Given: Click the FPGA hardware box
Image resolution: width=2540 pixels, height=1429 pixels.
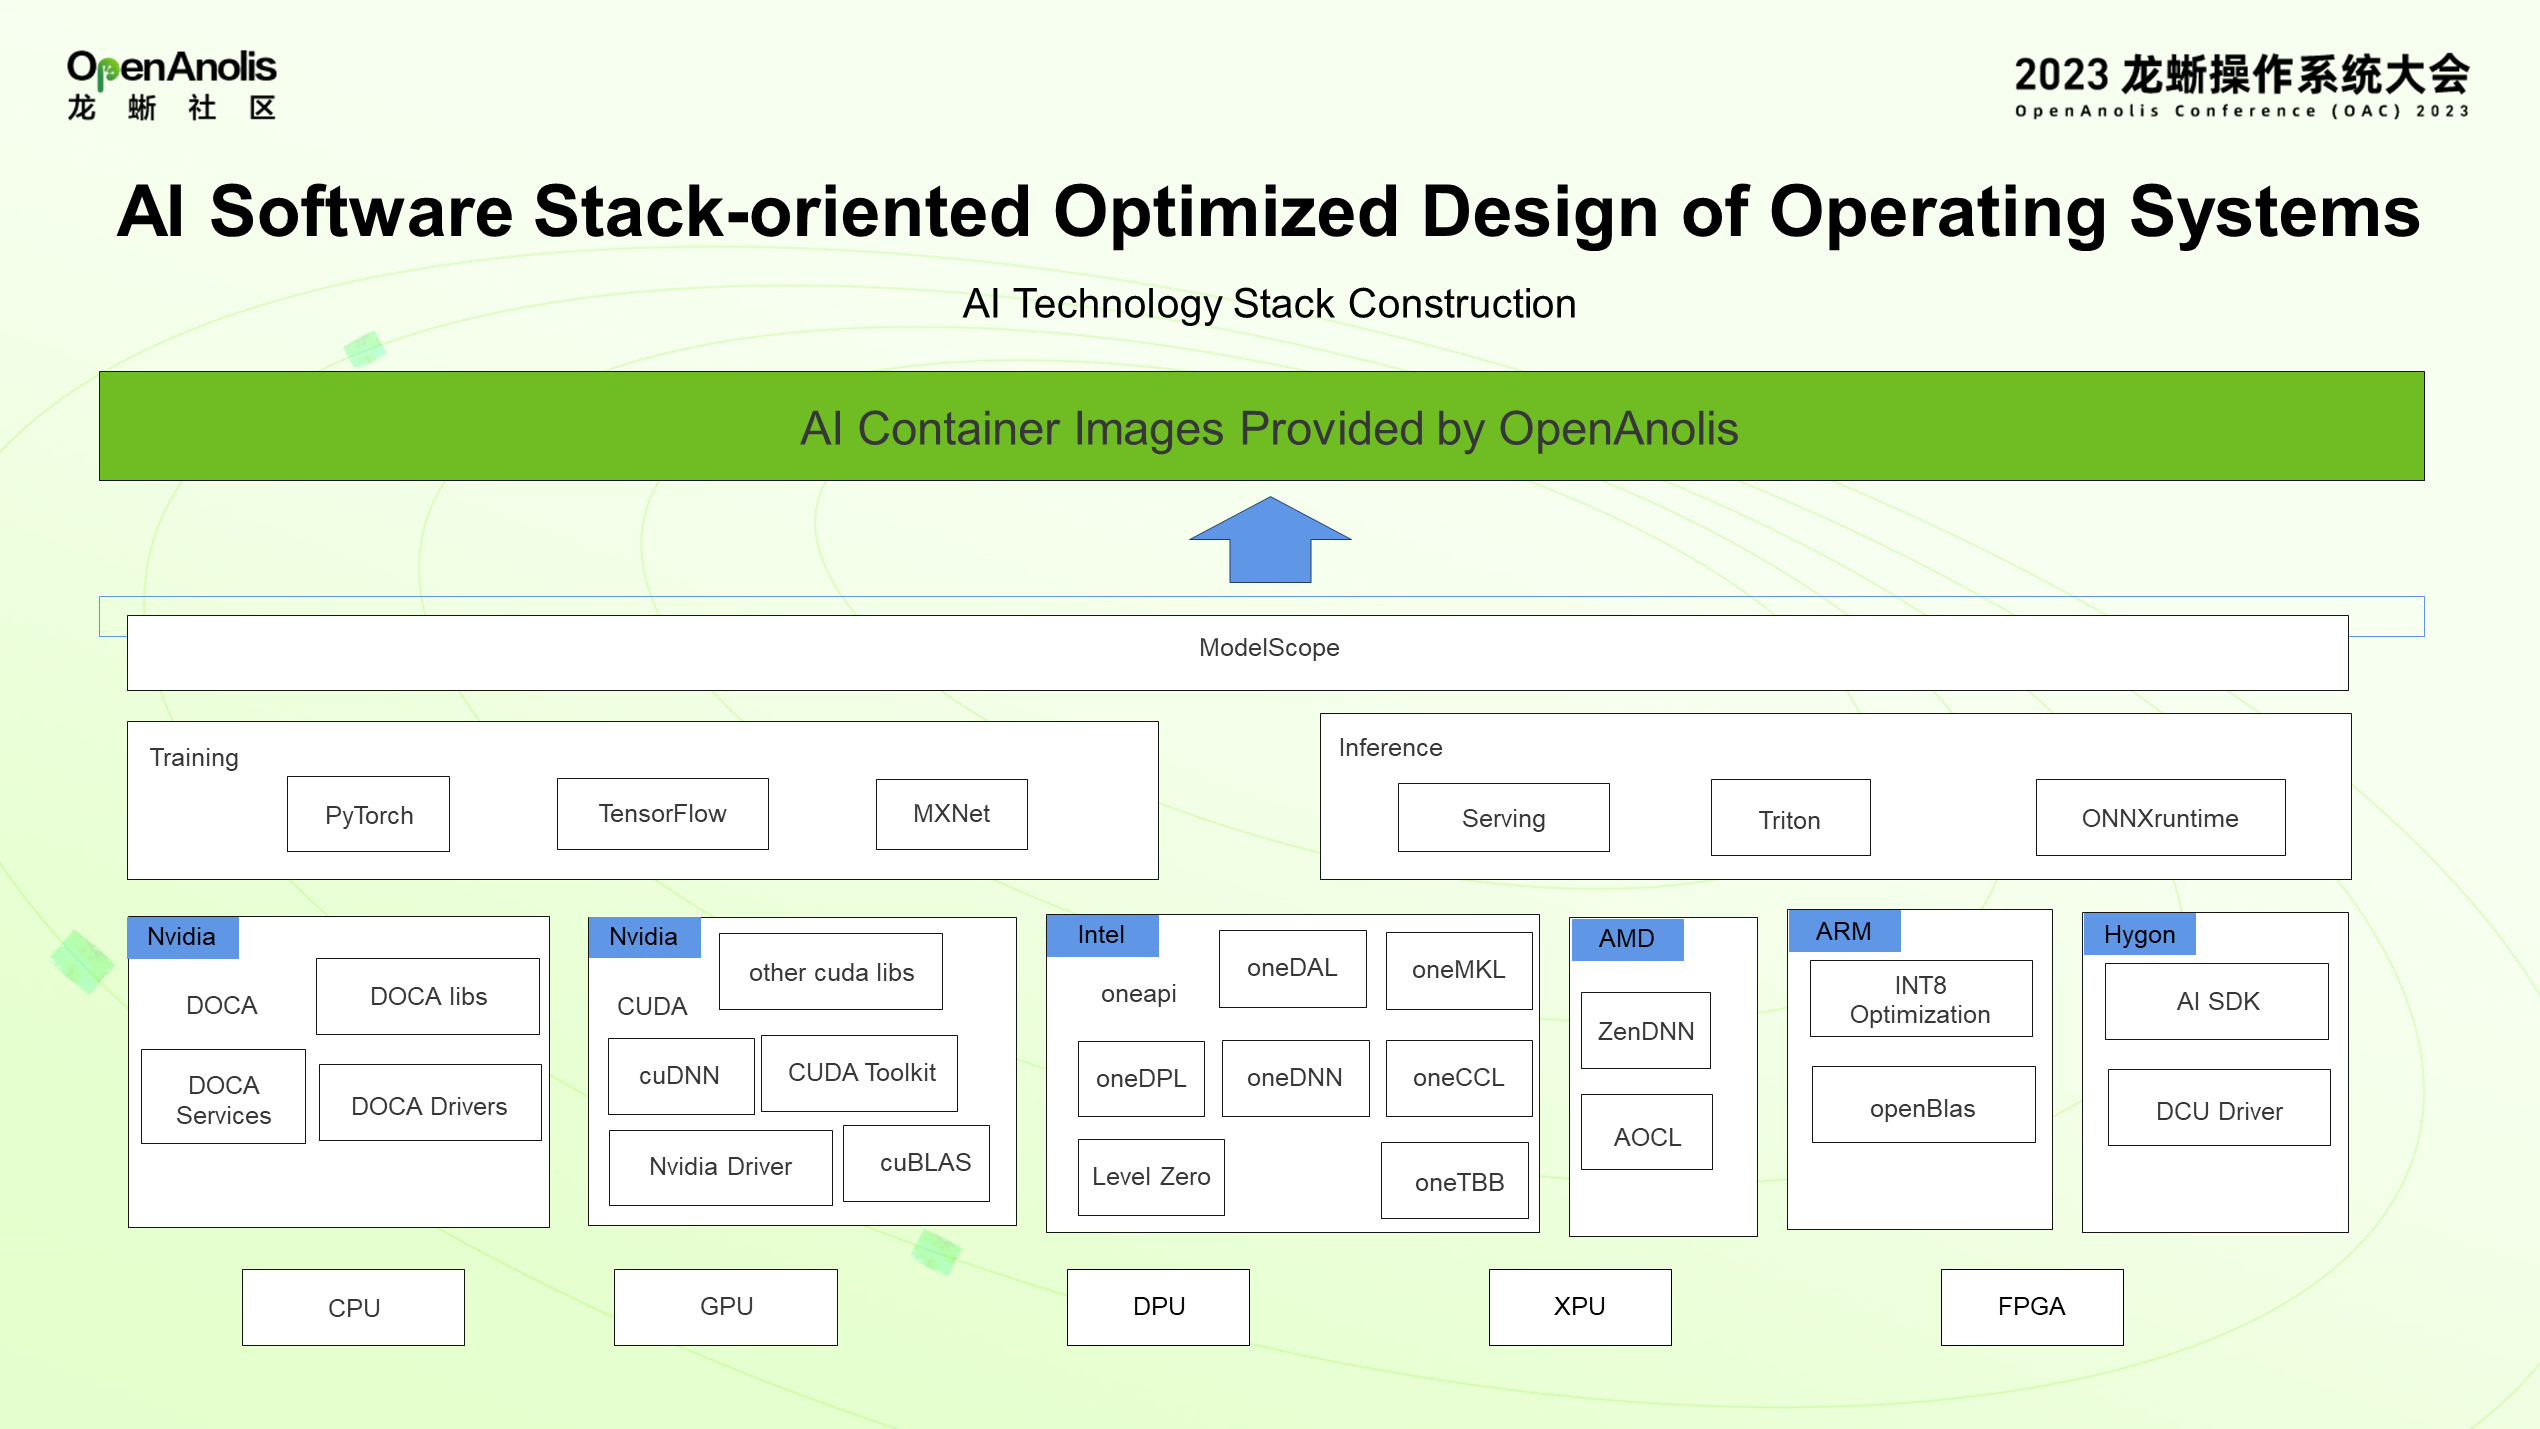Looking at the screenshot, I should click(2032, 1308).
